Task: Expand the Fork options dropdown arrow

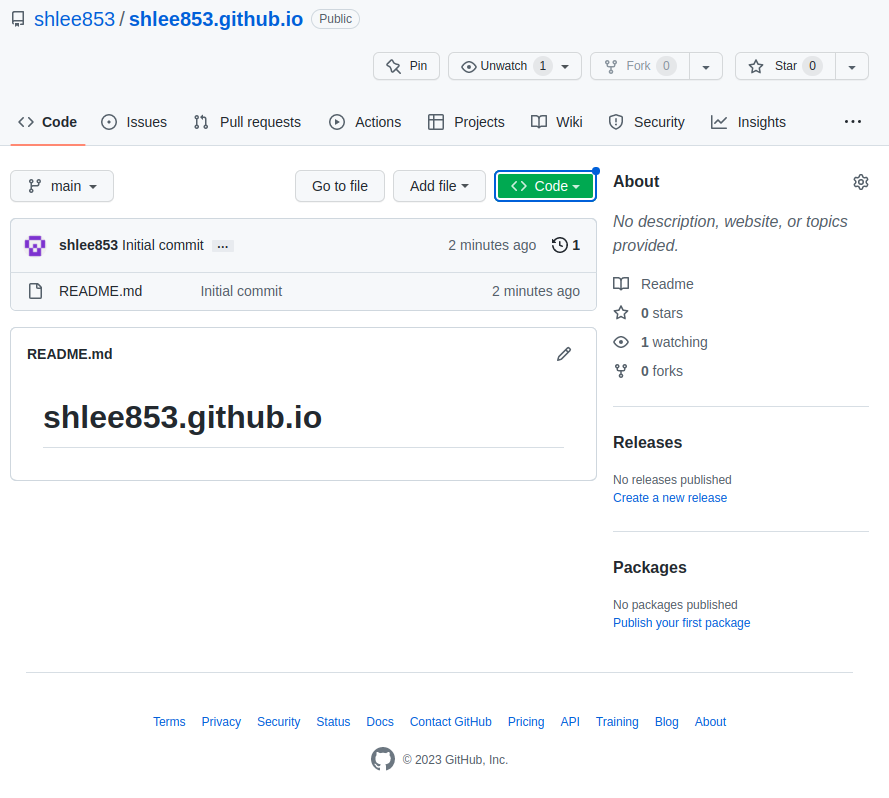Action: [x=706, y=66]
